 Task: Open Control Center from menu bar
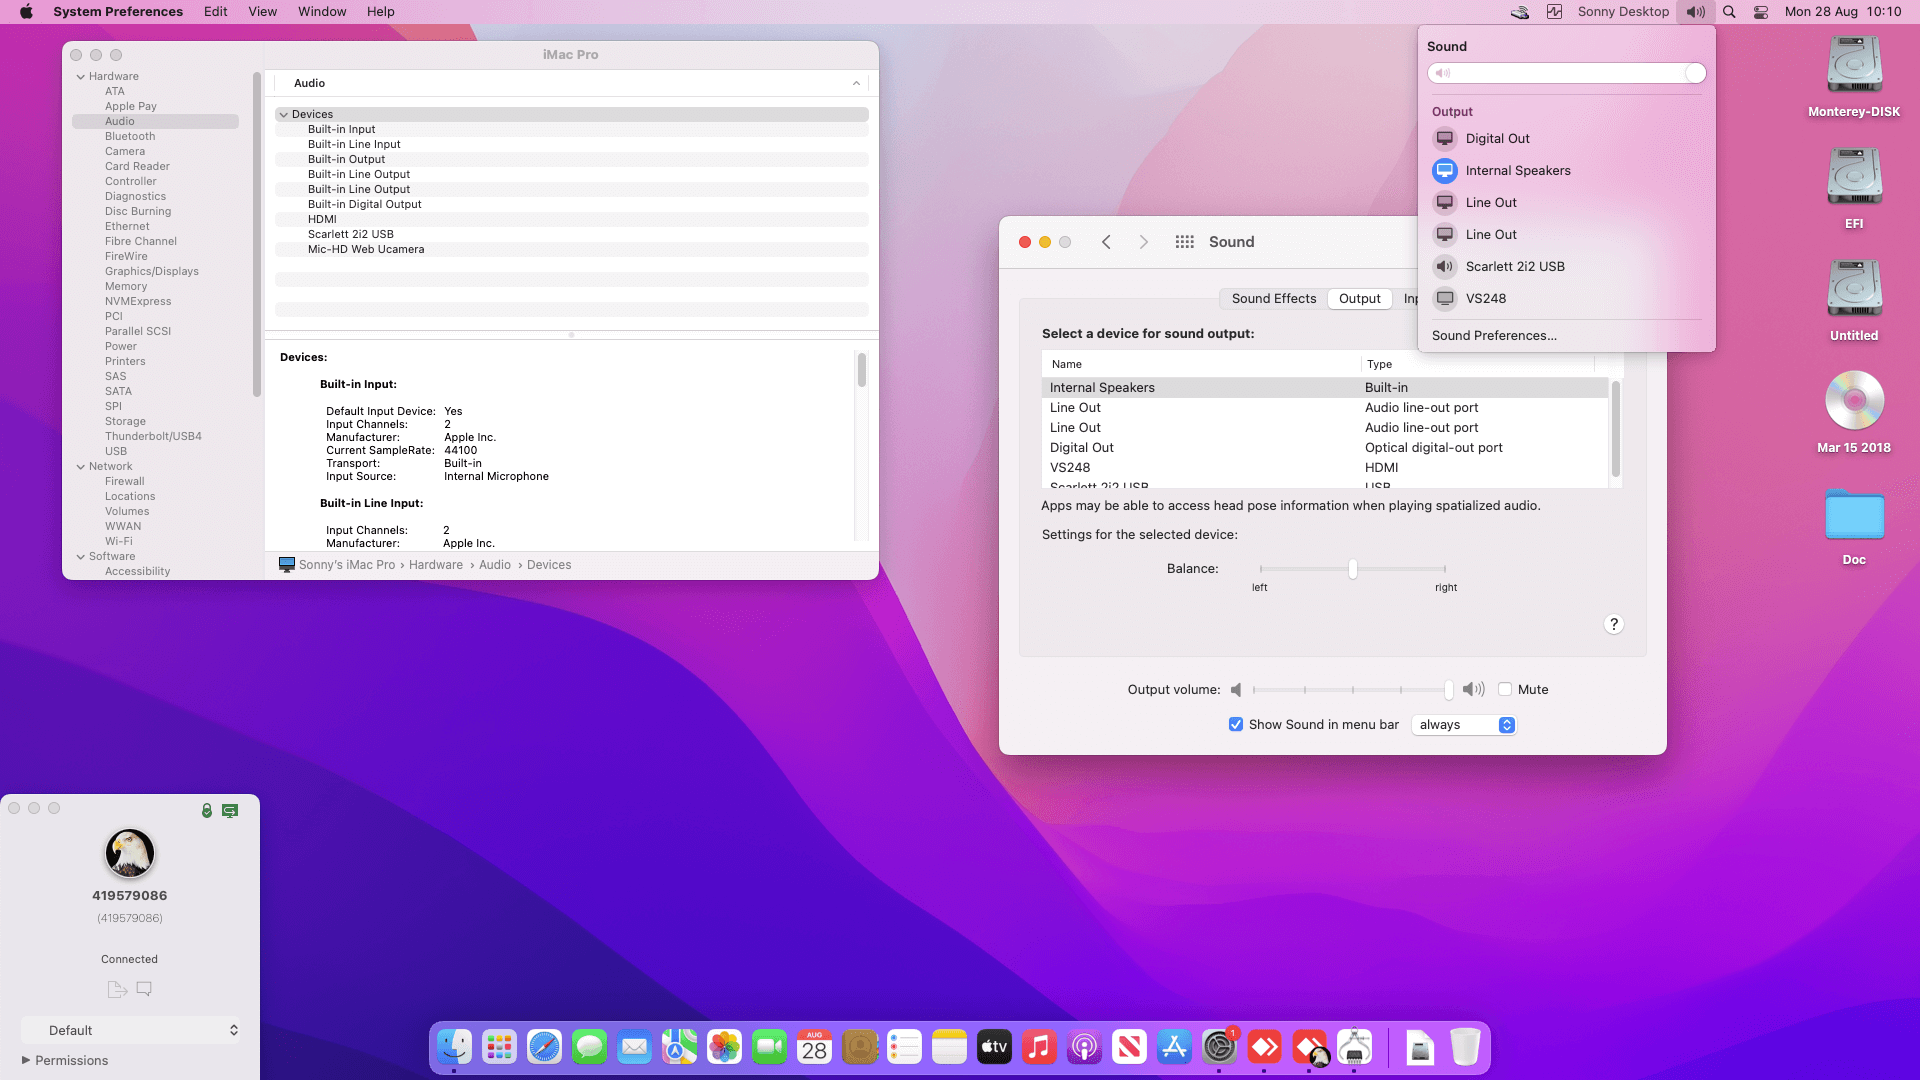(1761, 12)
